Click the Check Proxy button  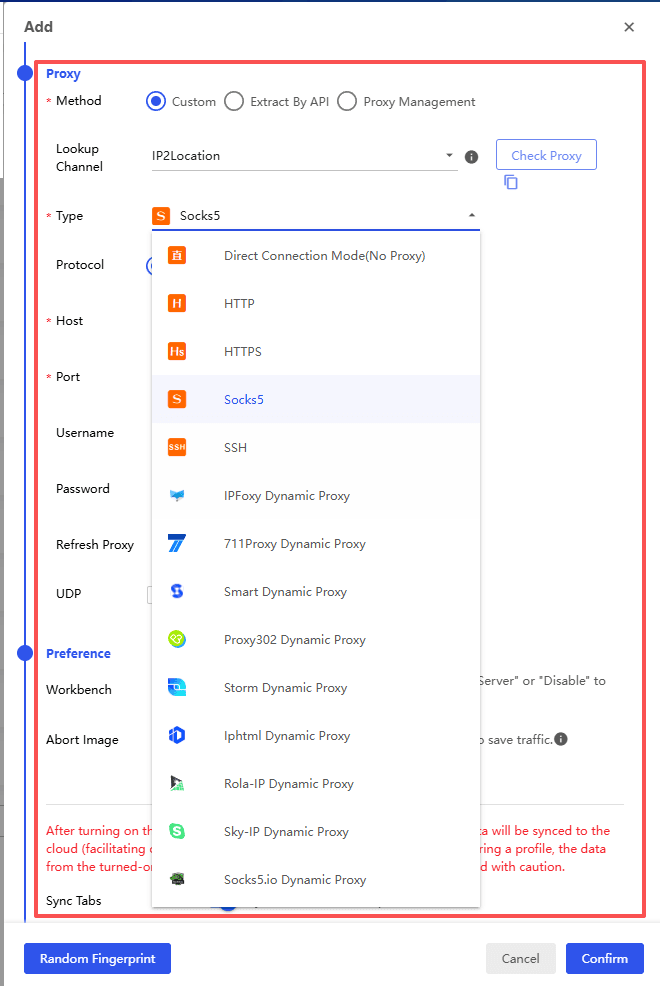pos(546,155)
